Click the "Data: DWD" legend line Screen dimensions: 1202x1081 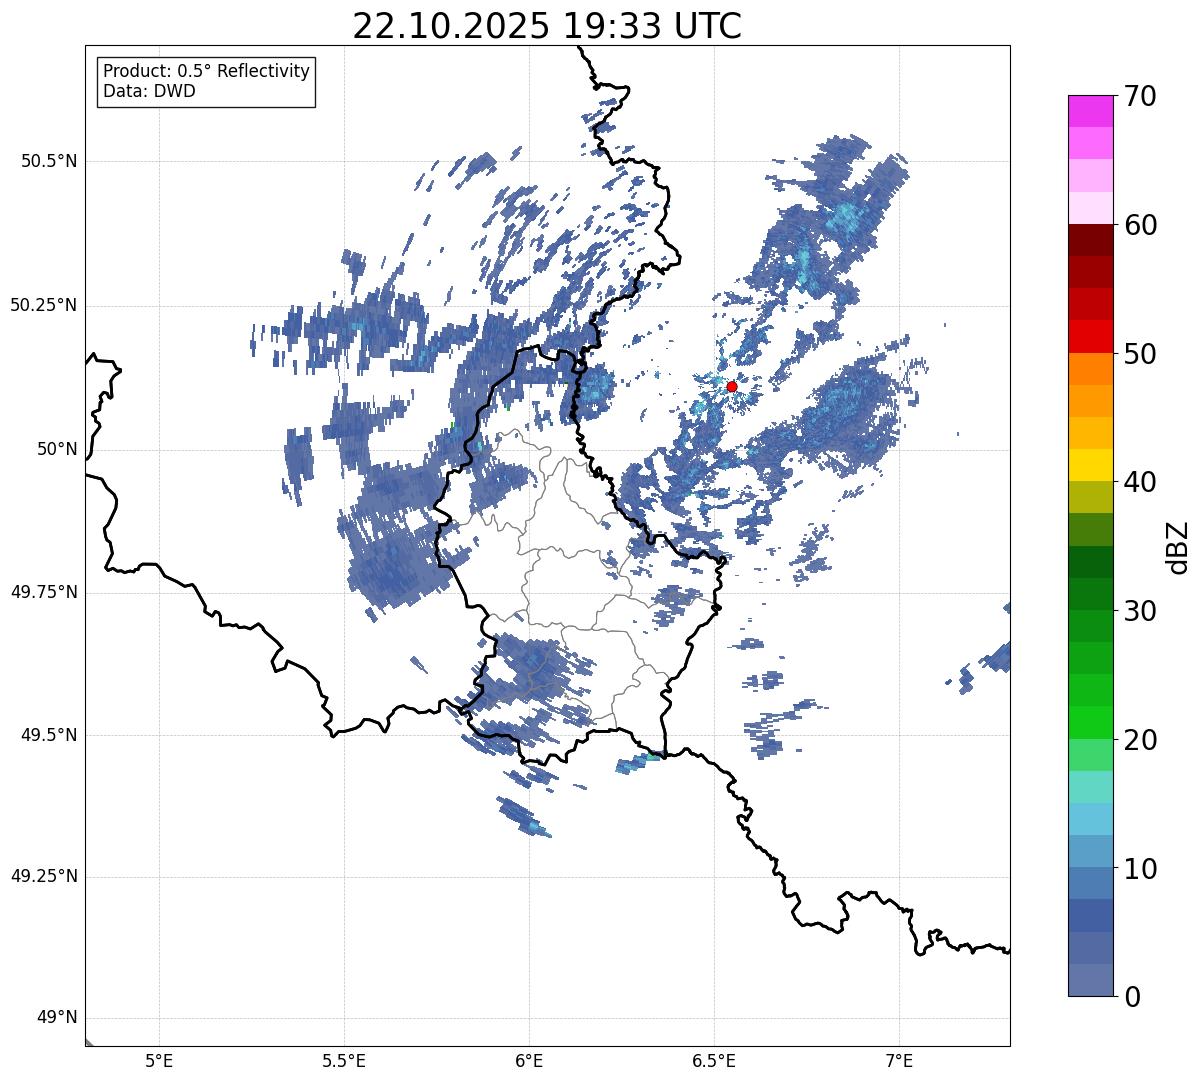pos(150,91)
